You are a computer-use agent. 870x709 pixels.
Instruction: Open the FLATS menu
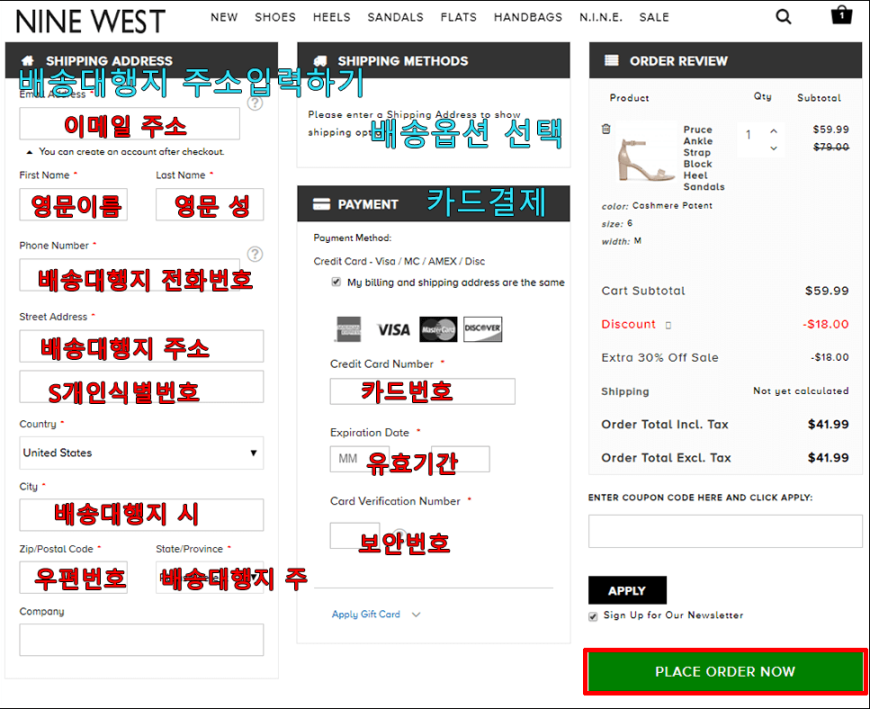459,17
